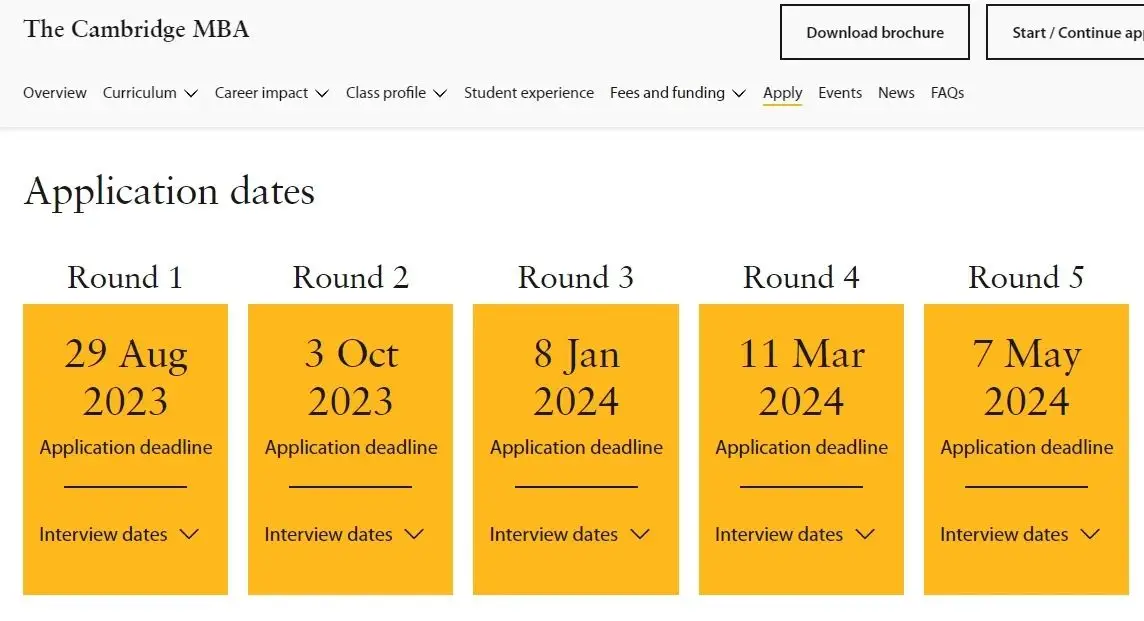Go to the News page
This screenshot has width=1144, height=621.
coord(896,93)
